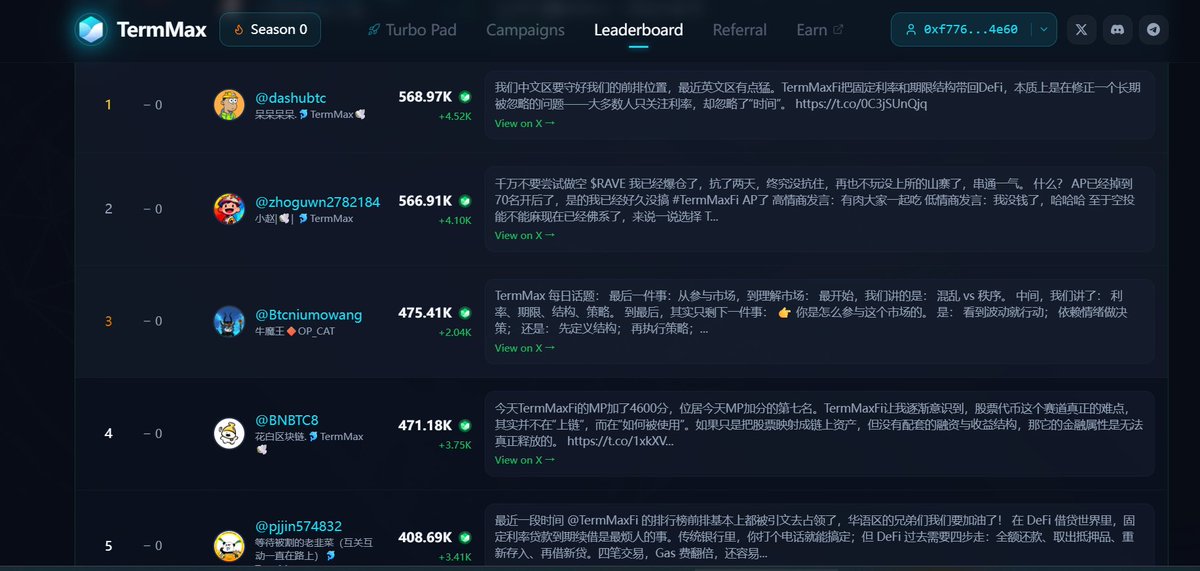Open the Season 0 selector

click(x=270, y=29)
